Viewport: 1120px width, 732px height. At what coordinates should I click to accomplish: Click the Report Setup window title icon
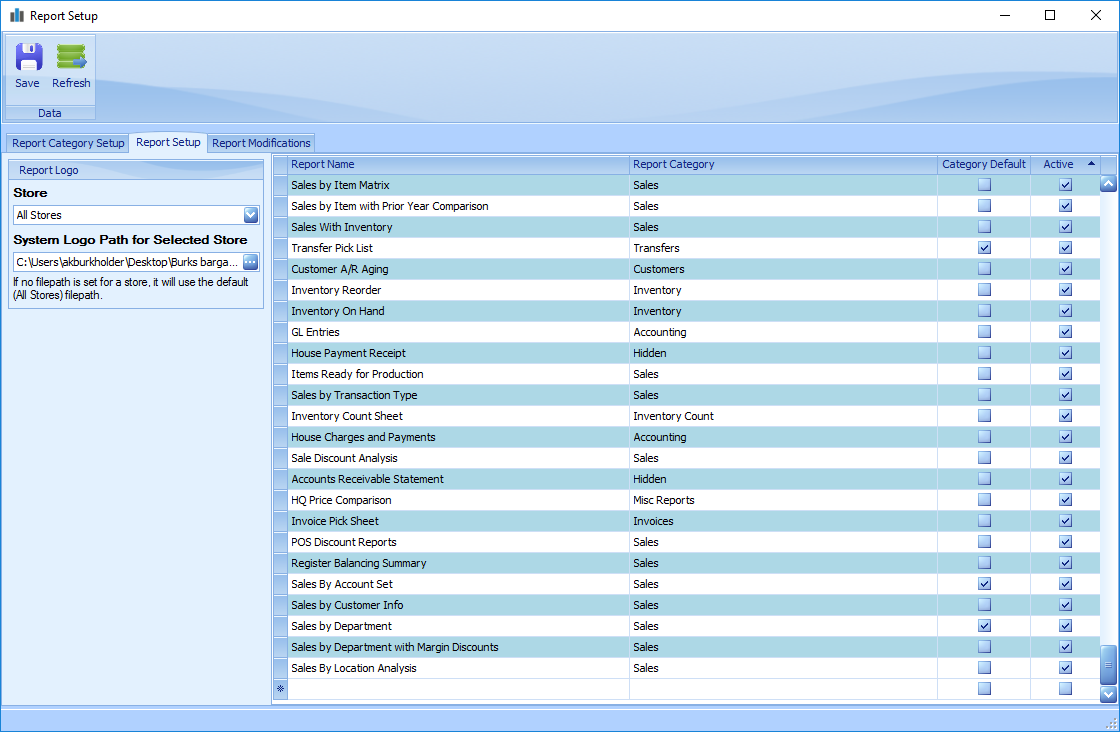point(16,16)
